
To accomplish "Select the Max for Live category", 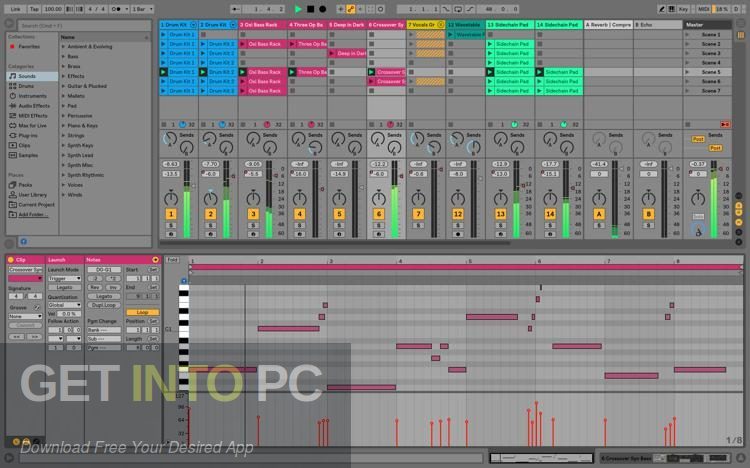I will (33, 125).
